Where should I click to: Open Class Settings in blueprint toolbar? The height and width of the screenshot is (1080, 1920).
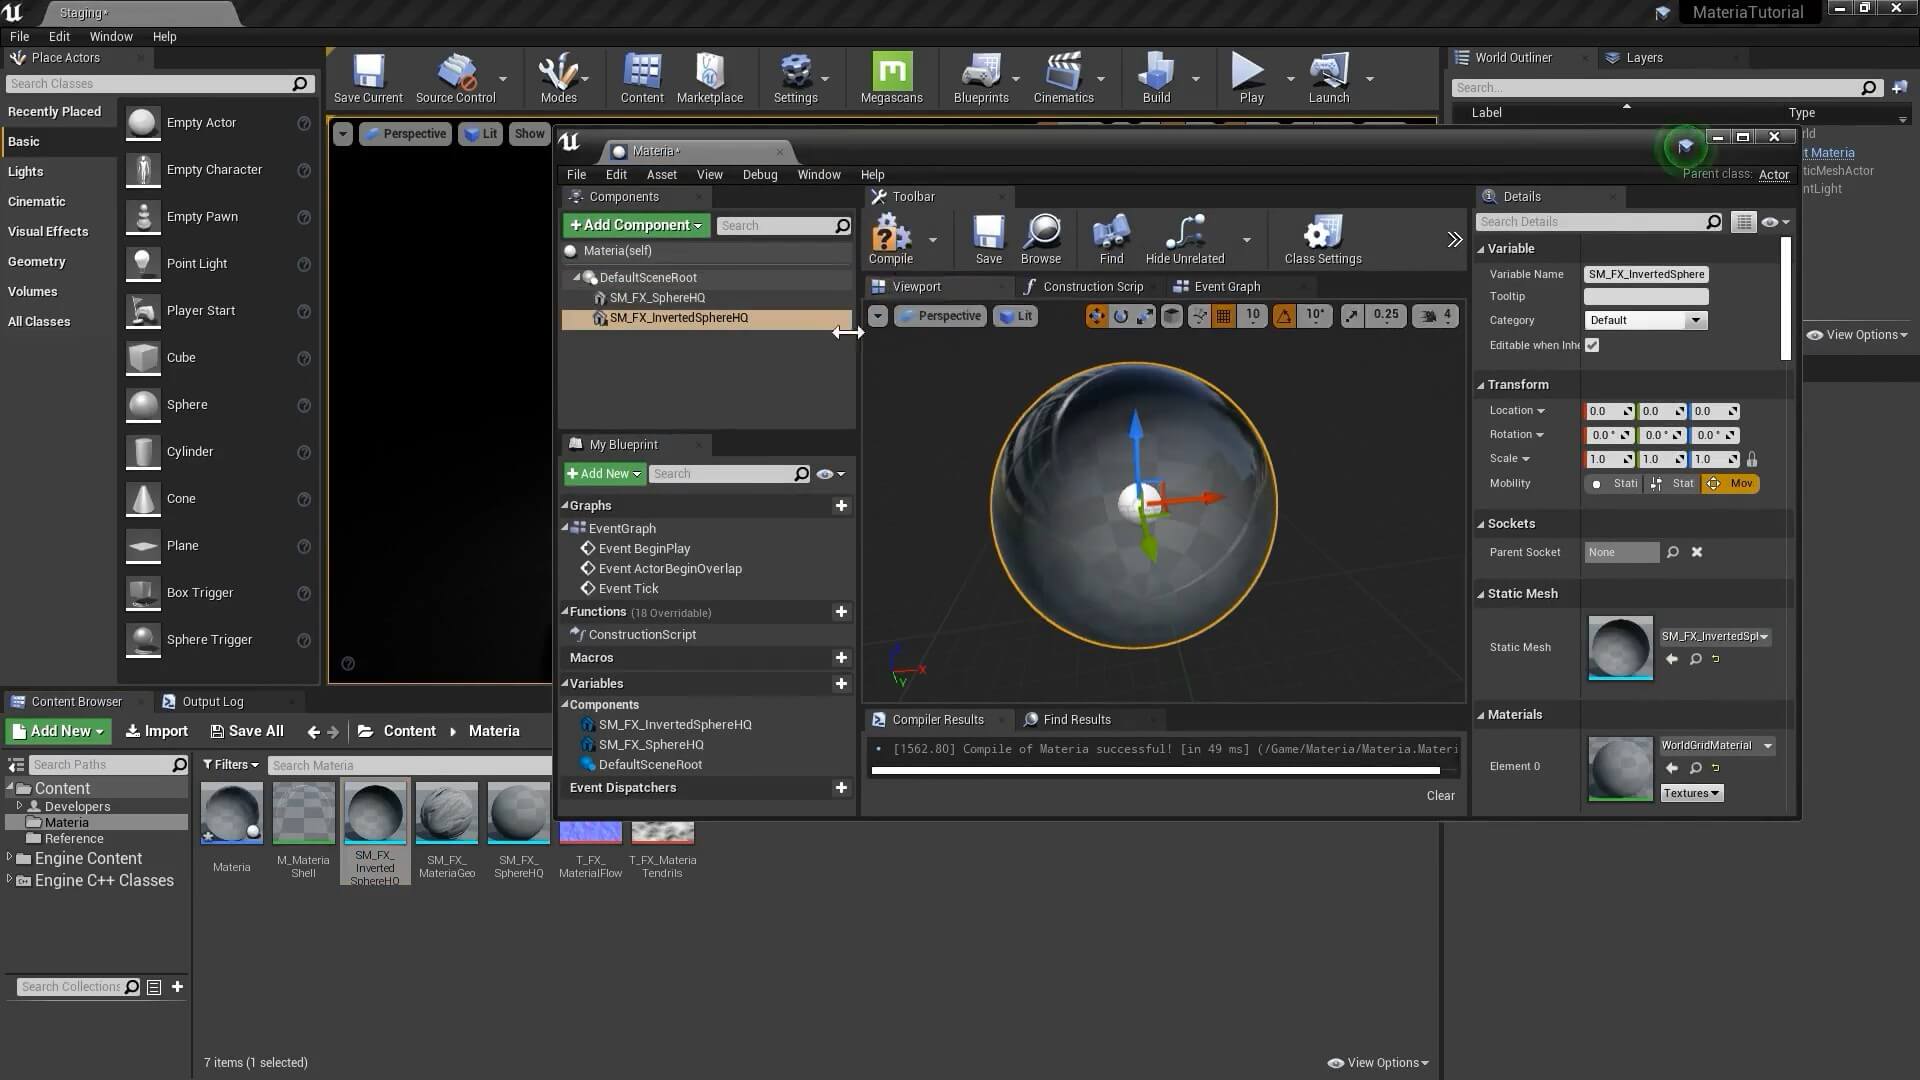[1322, 240]
